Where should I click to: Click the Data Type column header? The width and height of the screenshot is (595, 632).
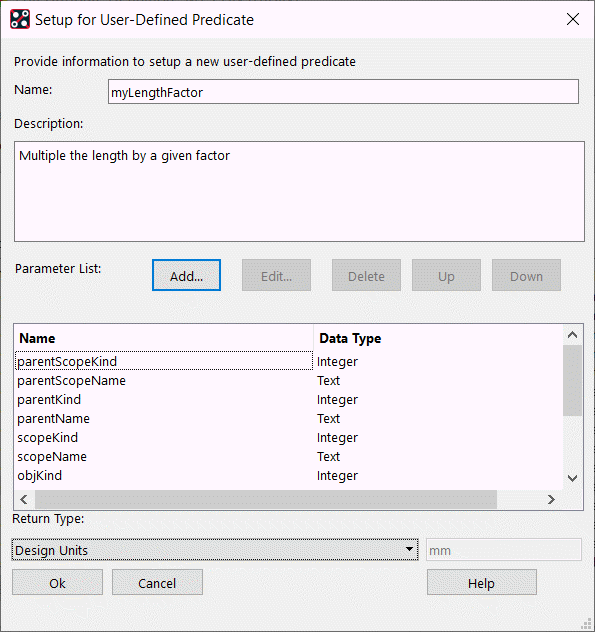click(438, 338)
